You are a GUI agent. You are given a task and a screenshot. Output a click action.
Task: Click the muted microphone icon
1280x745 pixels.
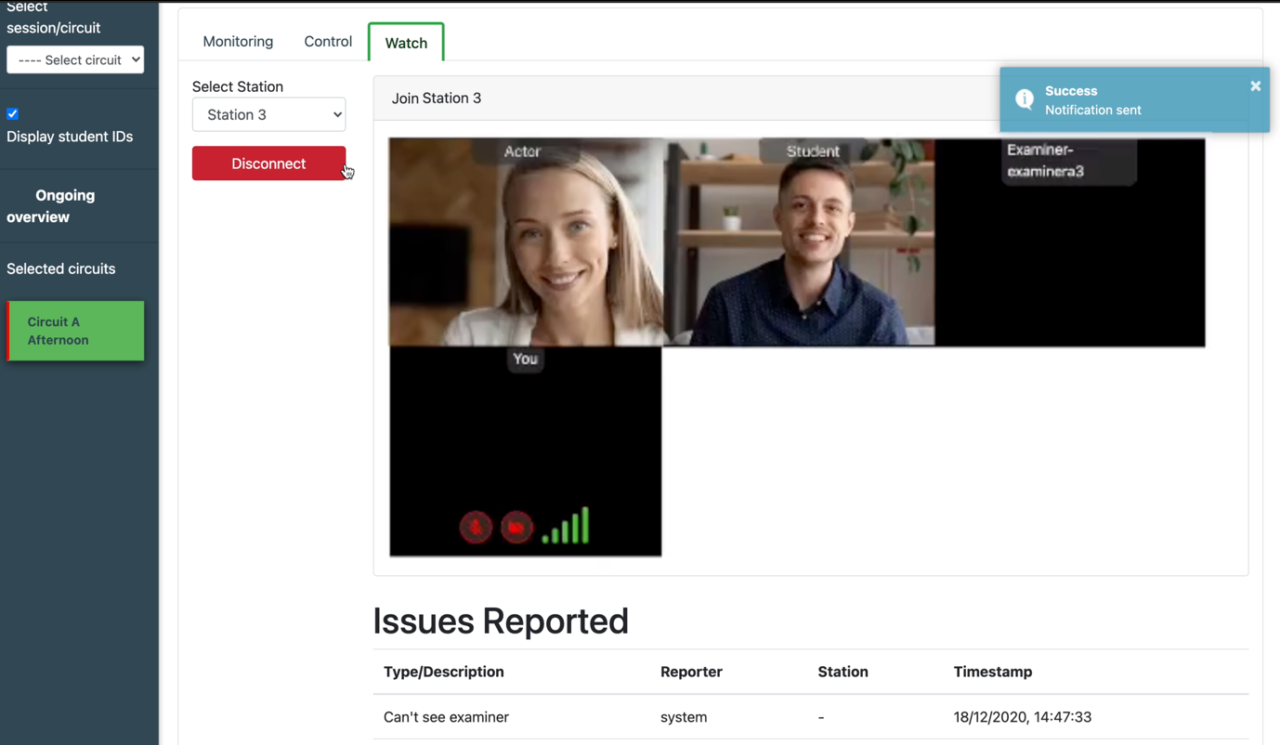pos(476,527)
